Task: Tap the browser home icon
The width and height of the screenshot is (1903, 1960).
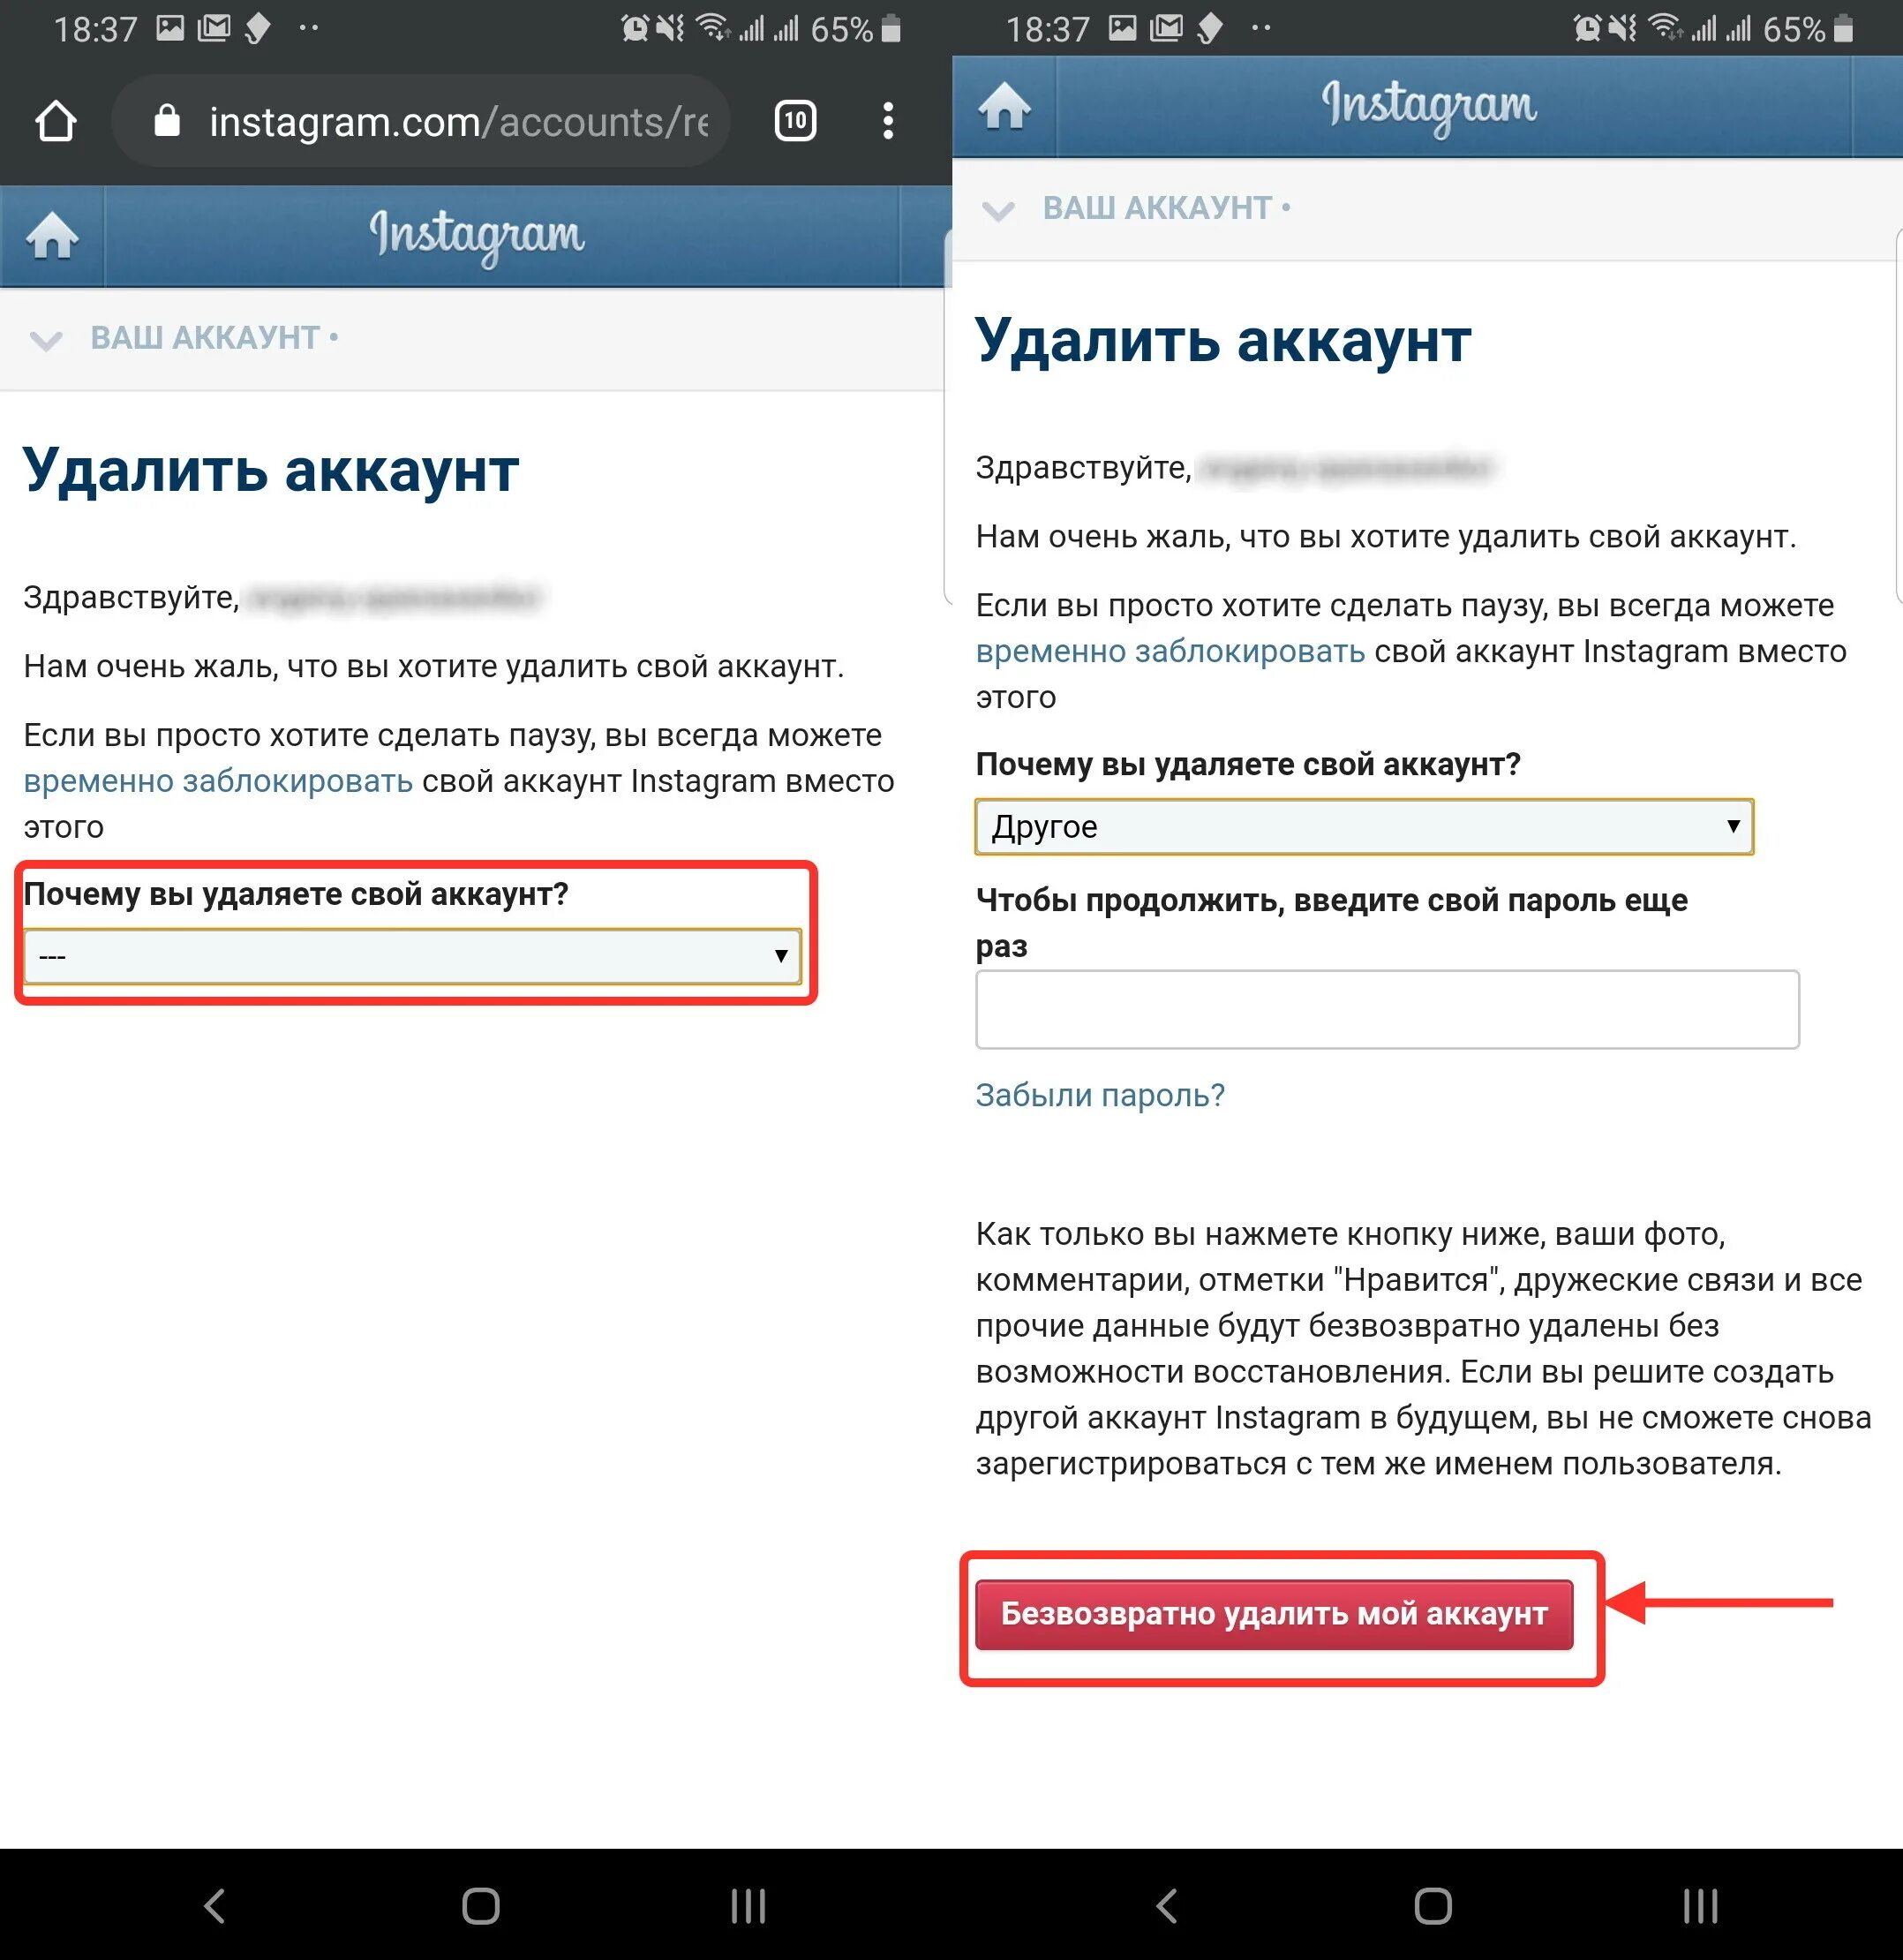Action: point(56,122)
